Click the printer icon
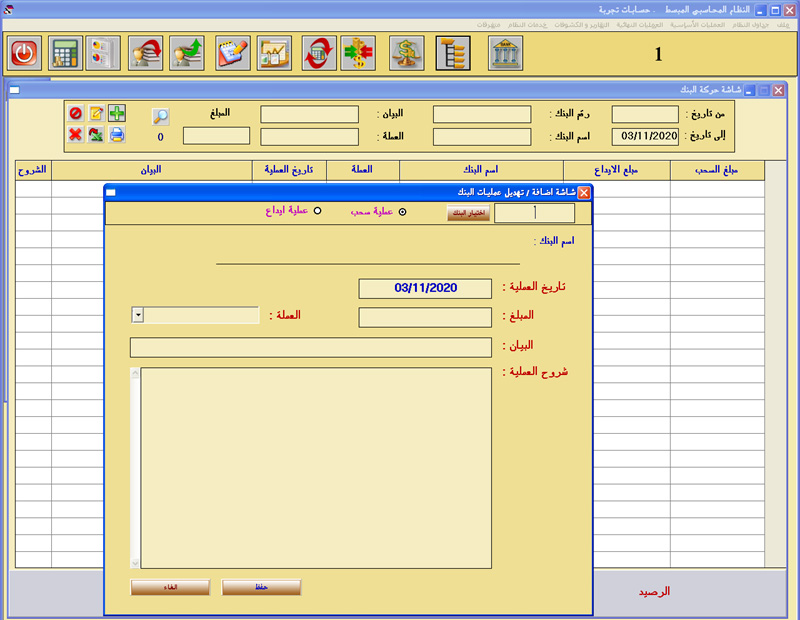Screen dimensions: 800x620 116,135
